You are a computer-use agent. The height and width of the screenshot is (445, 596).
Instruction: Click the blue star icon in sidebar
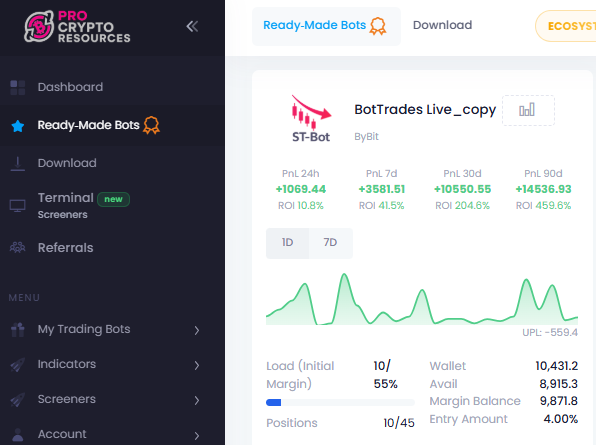pyautogui.click(x=18, y=125)
